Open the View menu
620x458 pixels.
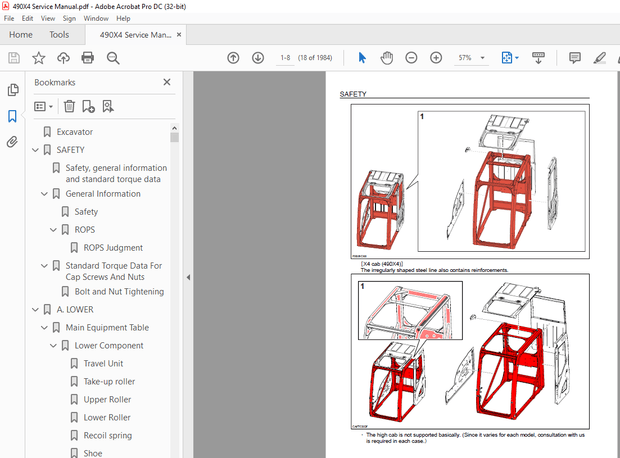(48, 18)
